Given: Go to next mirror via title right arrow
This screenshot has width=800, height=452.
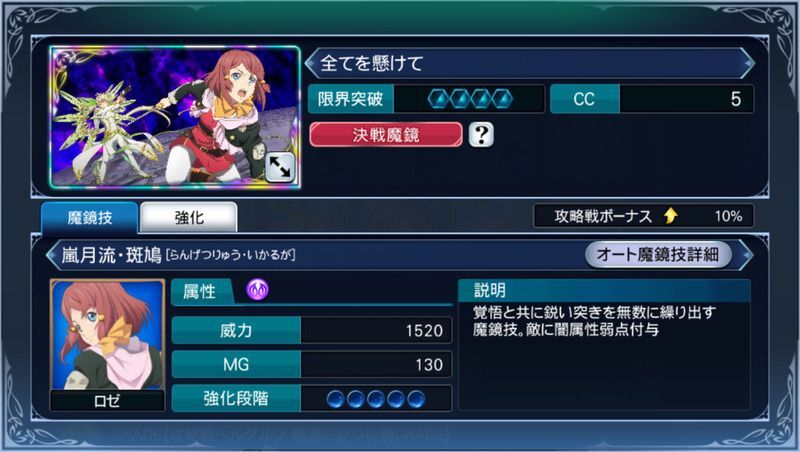Looking at the screenshot, I should pos(747,63).
